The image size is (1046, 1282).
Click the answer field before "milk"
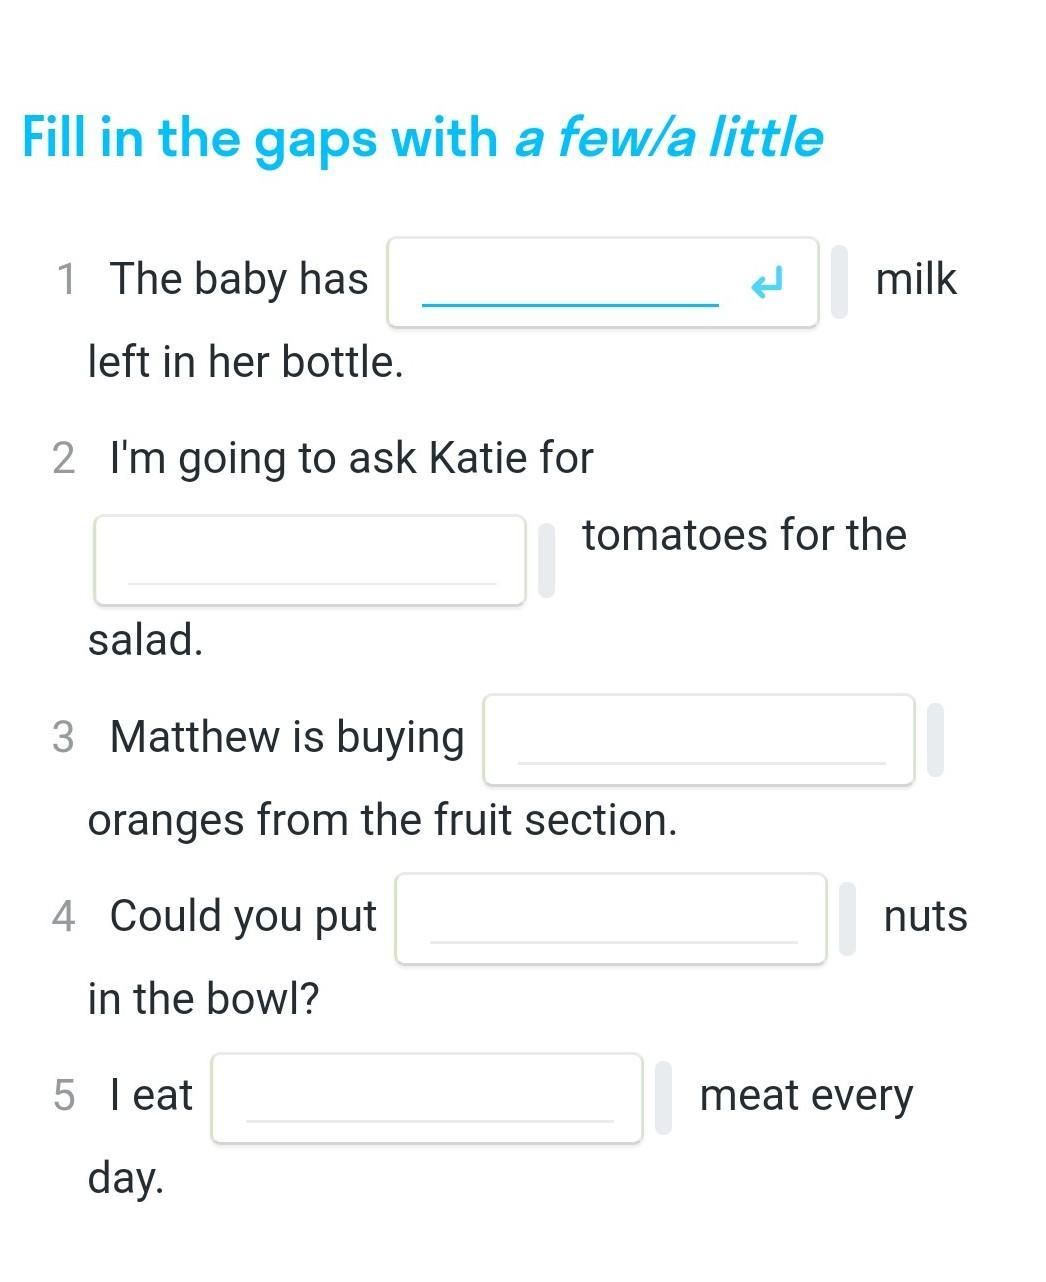[x=570, y=282]
